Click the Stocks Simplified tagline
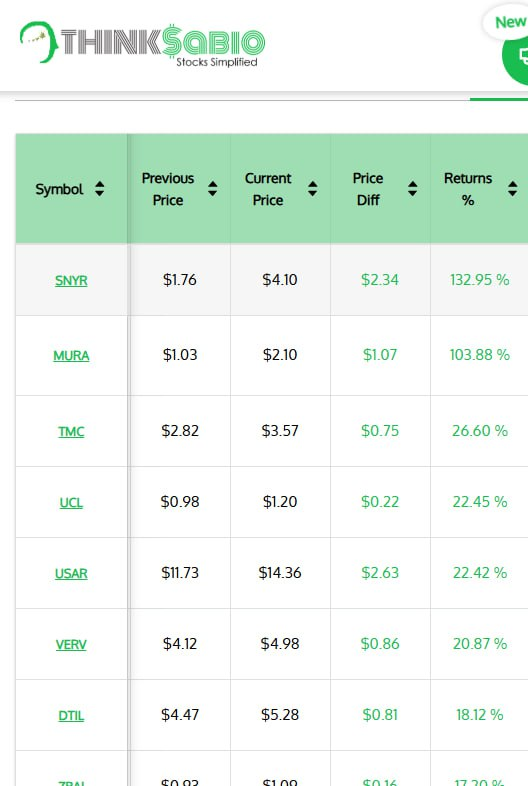 point(217,62)
